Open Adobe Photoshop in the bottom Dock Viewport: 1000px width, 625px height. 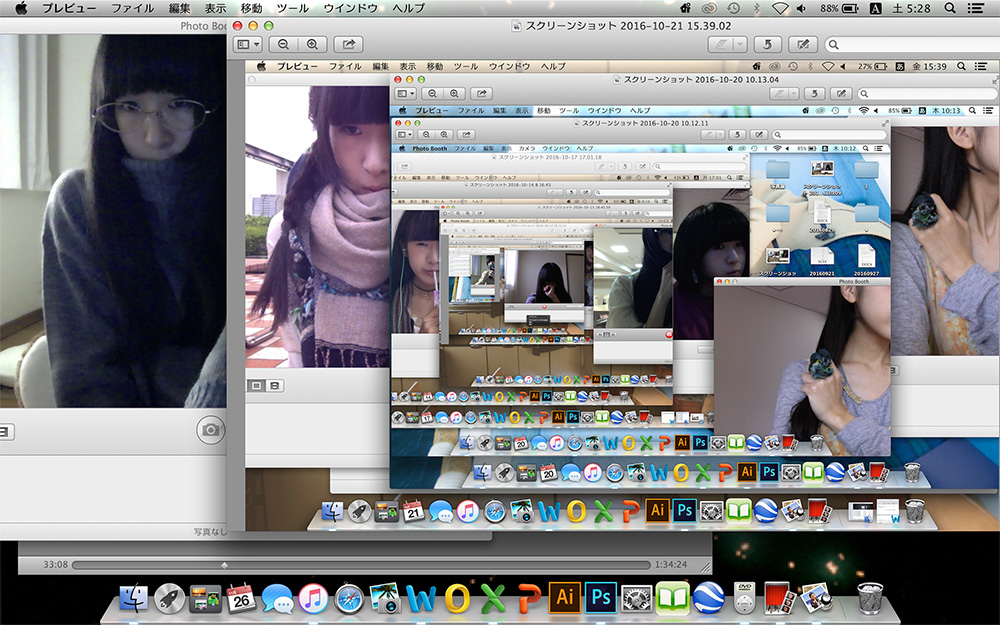click(x=601, y=598)
